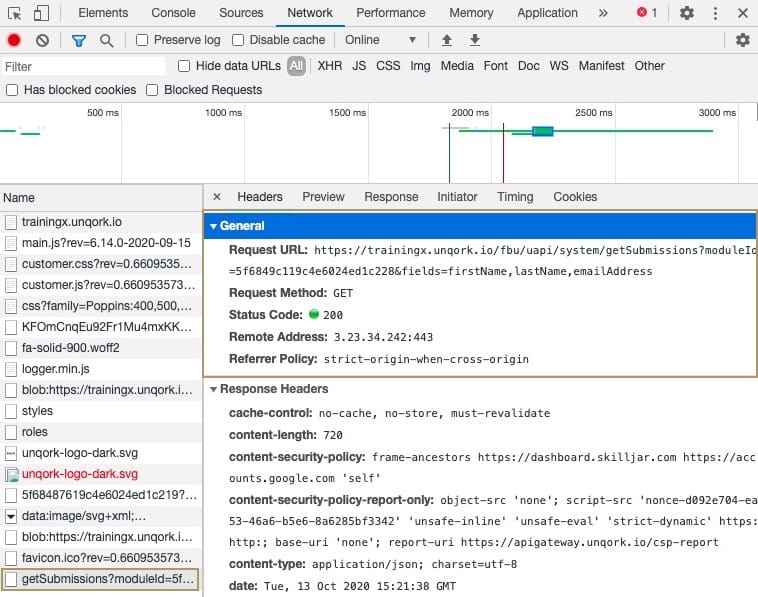Click the blue request bar in timeline overview
The height and width of the screenshot is (597, 758).
click(x=542, y=131)
